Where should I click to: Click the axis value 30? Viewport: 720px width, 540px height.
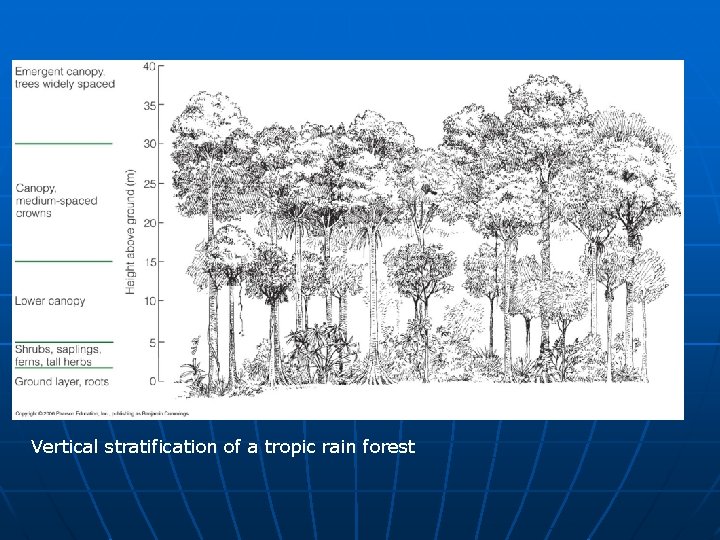click(149, 144)
